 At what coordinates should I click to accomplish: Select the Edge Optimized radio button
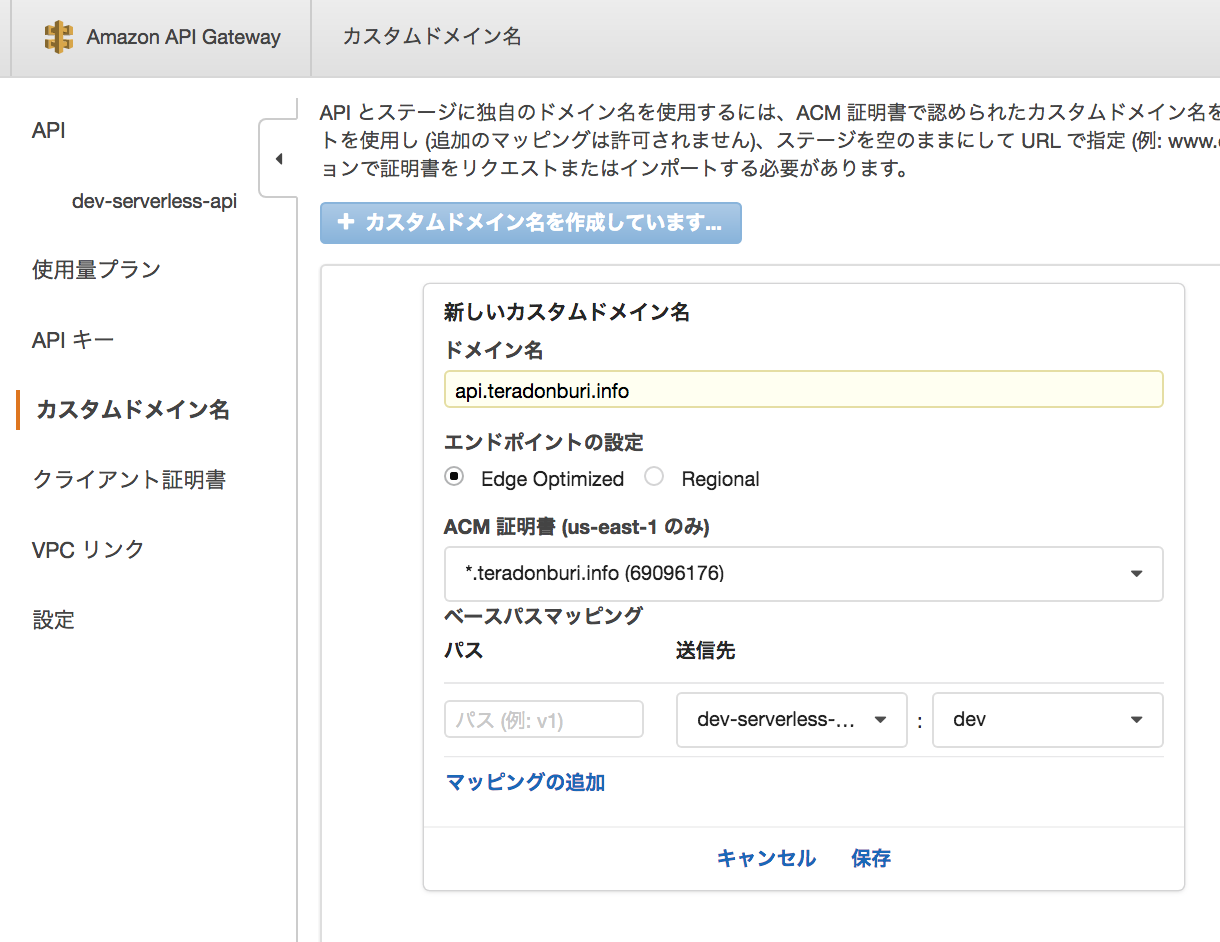coord(454,478)
